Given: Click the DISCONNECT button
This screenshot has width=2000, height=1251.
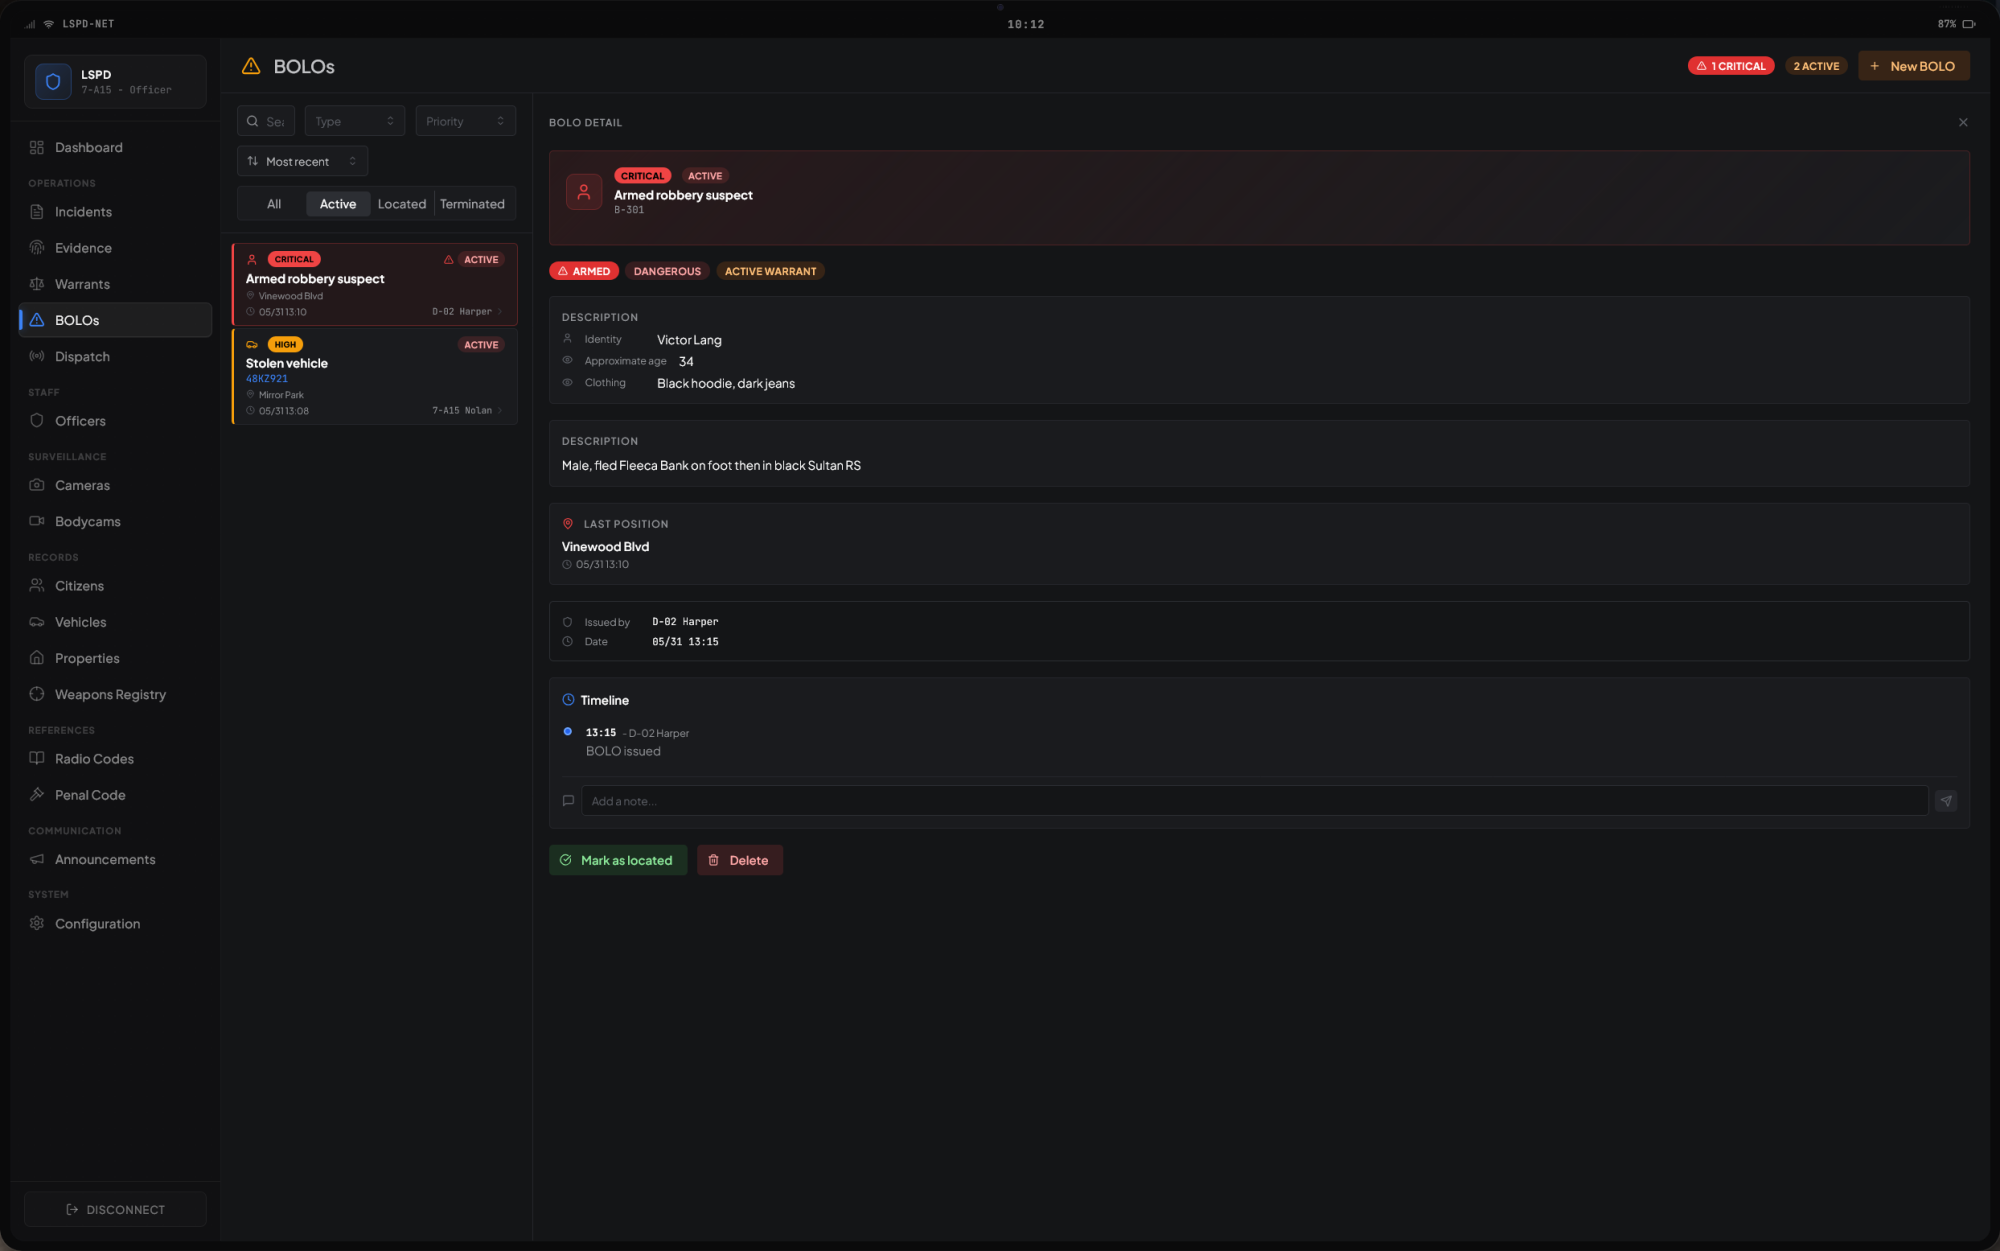Looking at the screenshot, I should (115, 1209).
